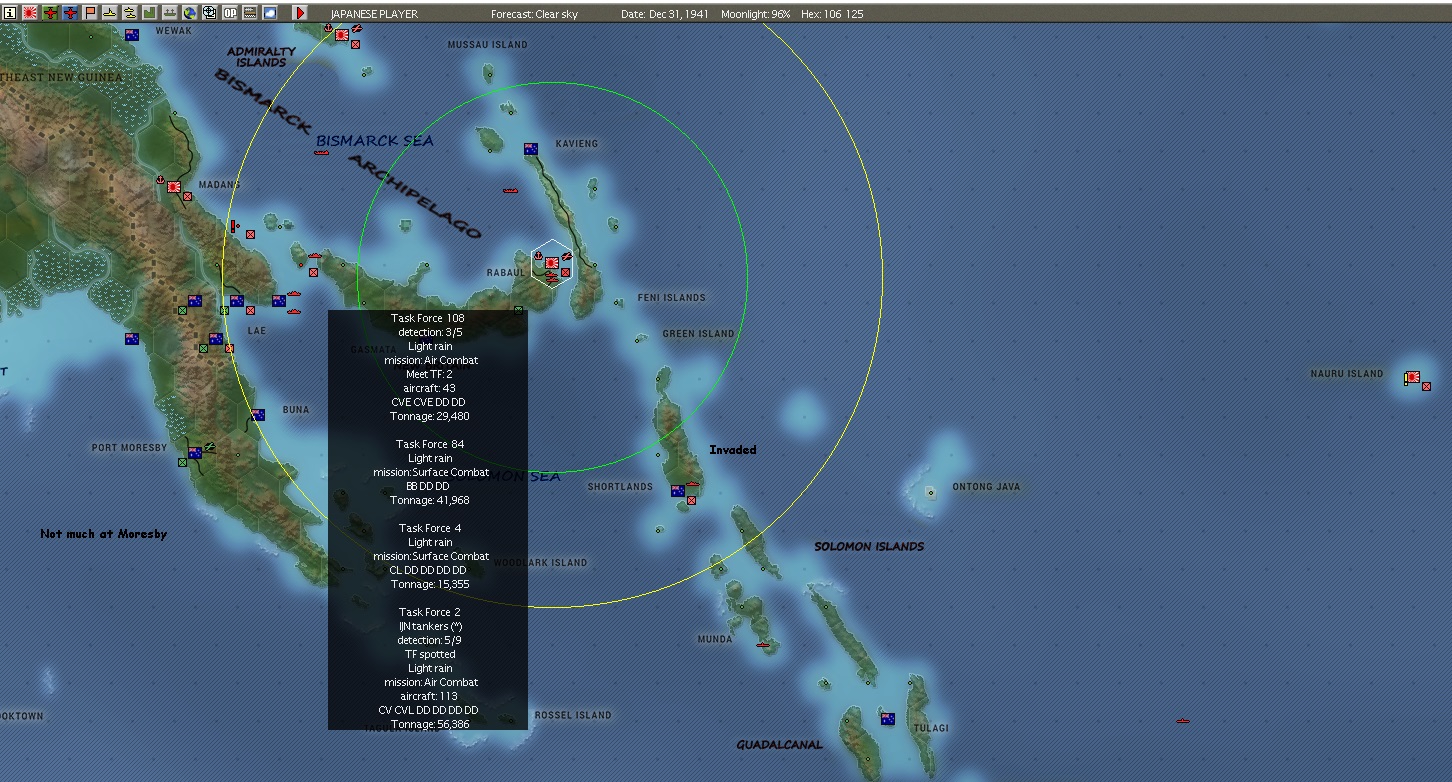
Task: Click 'Task Force 84' in the tooltip
Action: tap(430, 444)
